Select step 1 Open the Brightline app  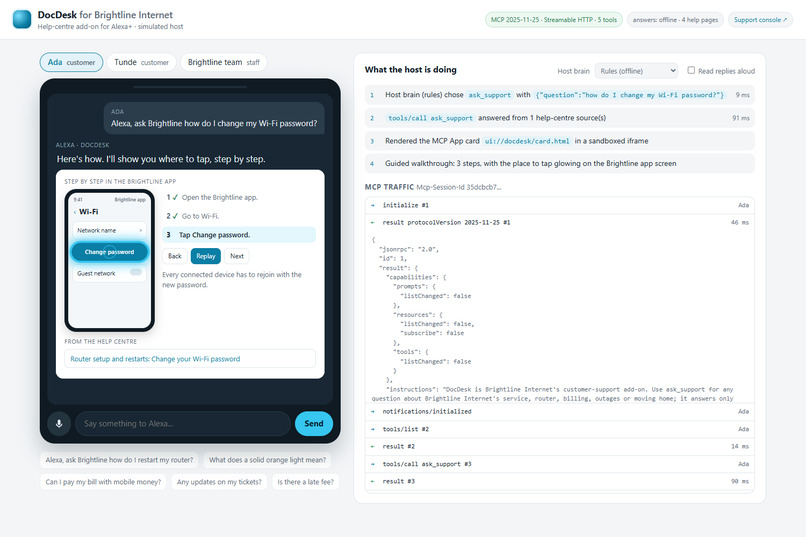coord(239,197)
